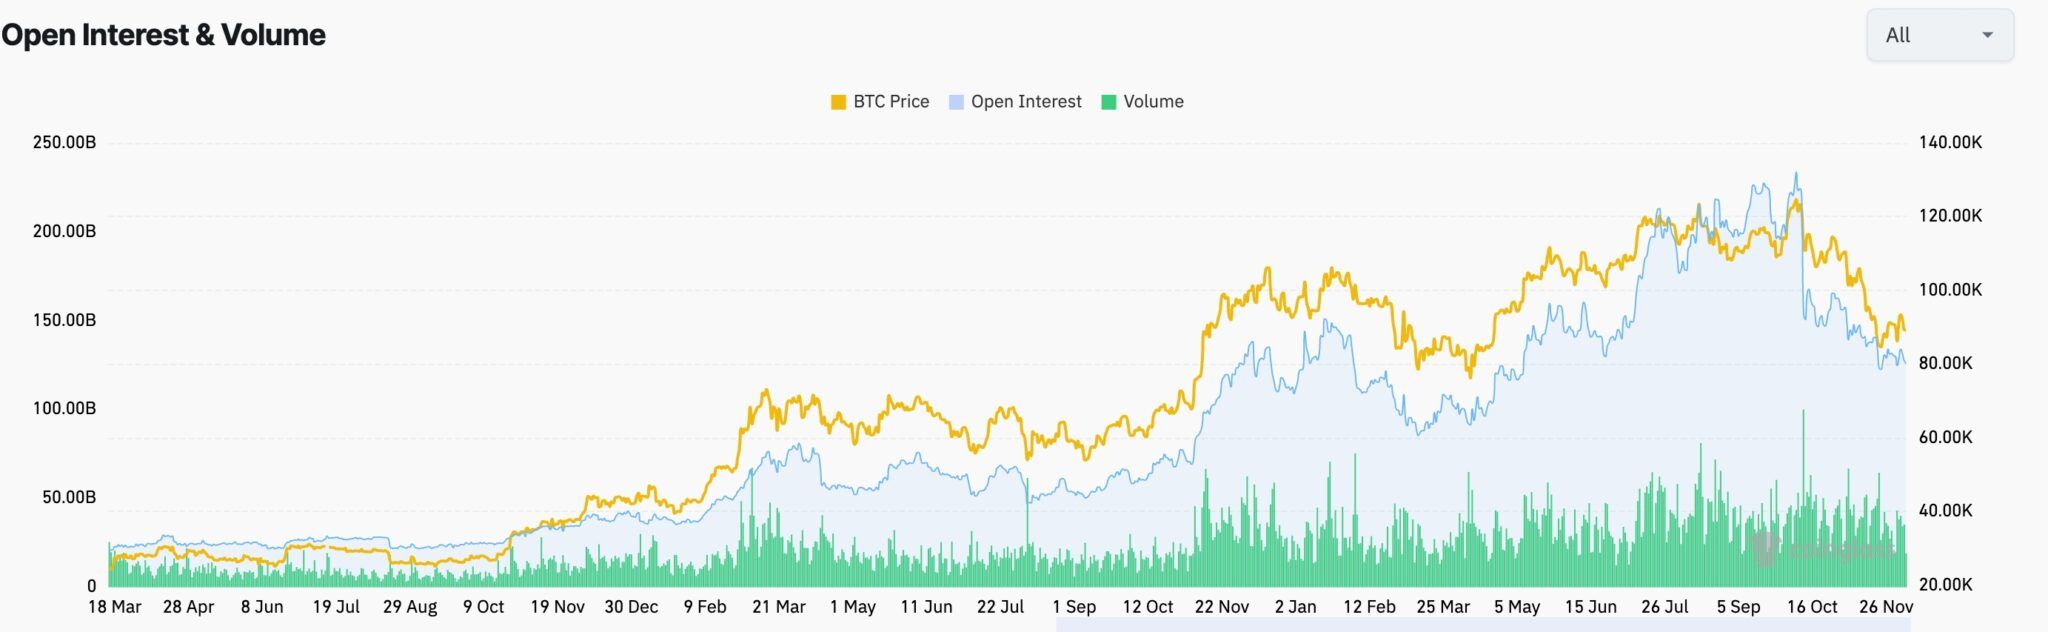Expand the time range options list
2048x632 pixels.
pyautogui.click(x=1938, y=35)
